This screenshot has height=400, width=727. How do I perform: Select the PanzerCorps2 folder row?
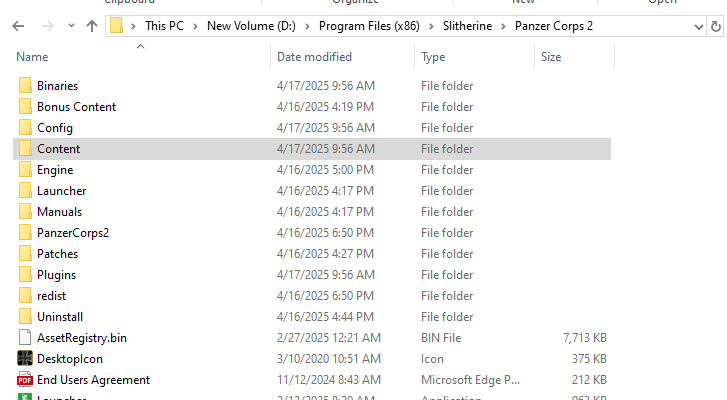point(312,233)
